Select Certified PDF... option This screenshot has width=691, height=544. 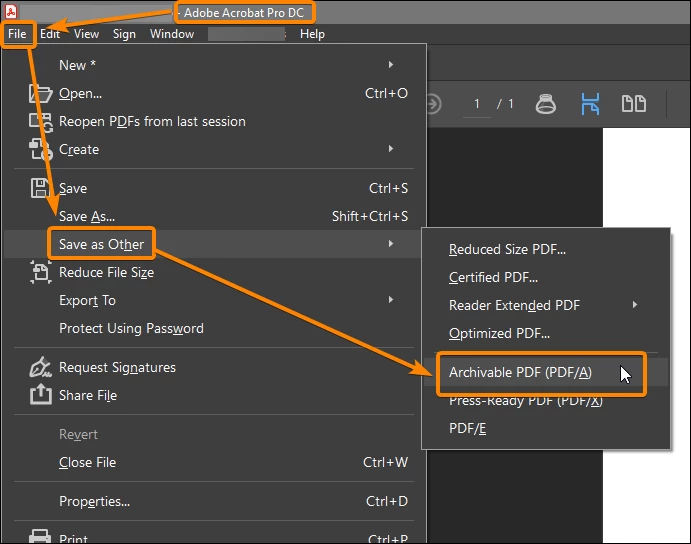546,277
